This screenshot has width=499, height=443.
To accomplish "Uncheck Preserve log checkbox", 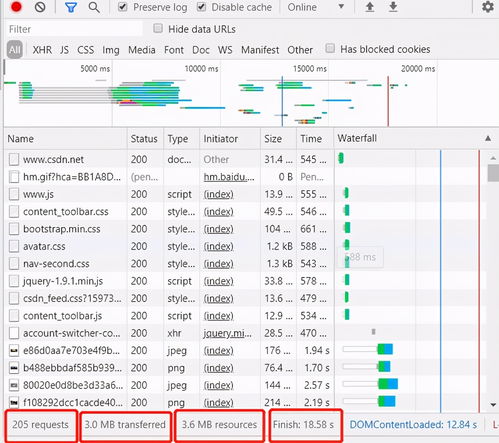I will [x=123, y=7].
